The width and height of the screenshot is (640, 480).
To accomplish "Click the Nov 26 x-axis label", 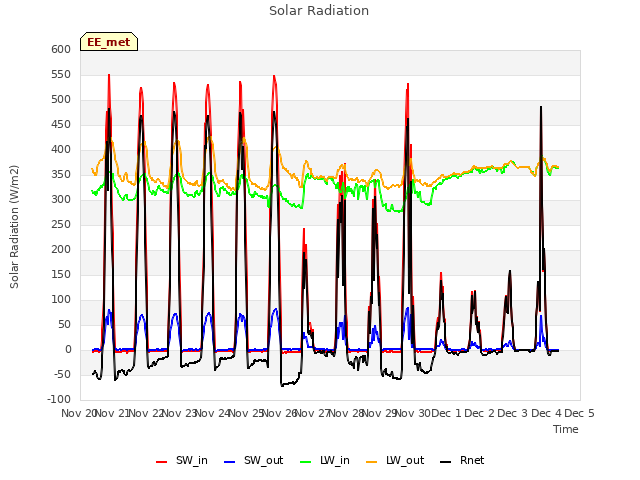I will tap(279, 413).
